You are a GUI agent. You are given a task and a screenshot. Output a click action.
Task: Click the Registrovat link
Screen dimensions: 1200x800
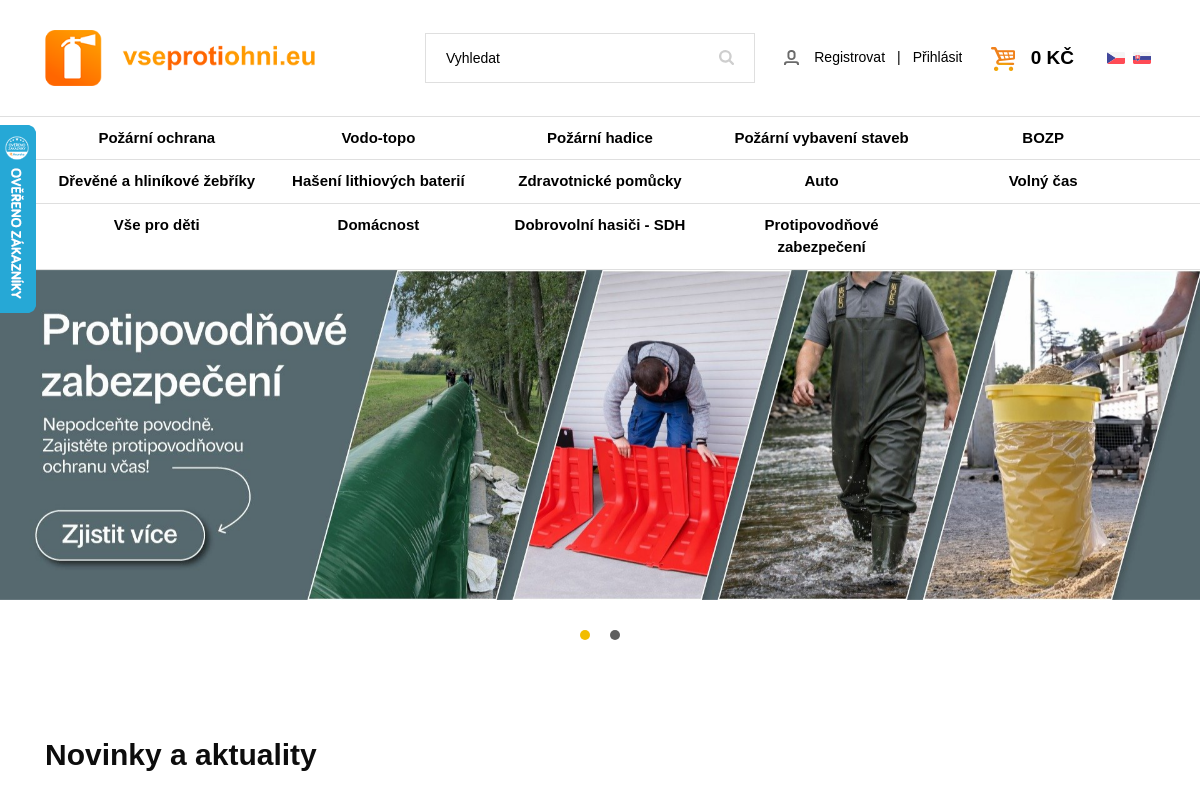pyautogui.click(x=849, y=57)
